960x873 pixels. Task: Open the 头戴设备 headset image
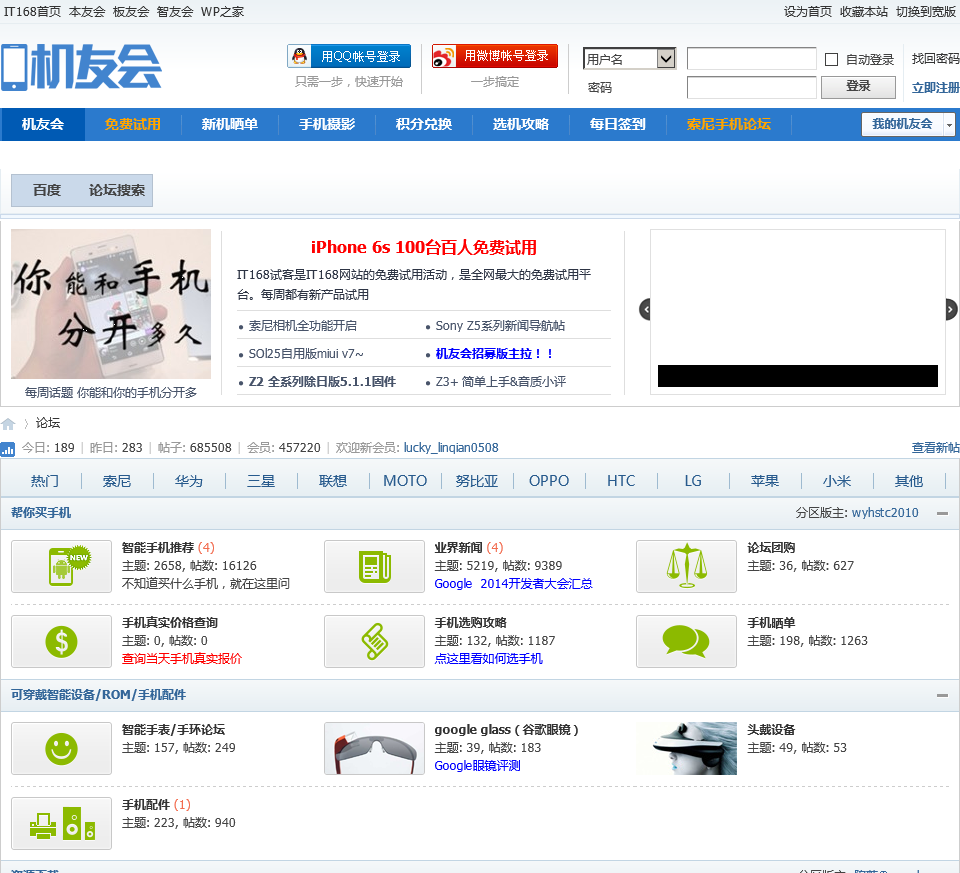point(686,749)
